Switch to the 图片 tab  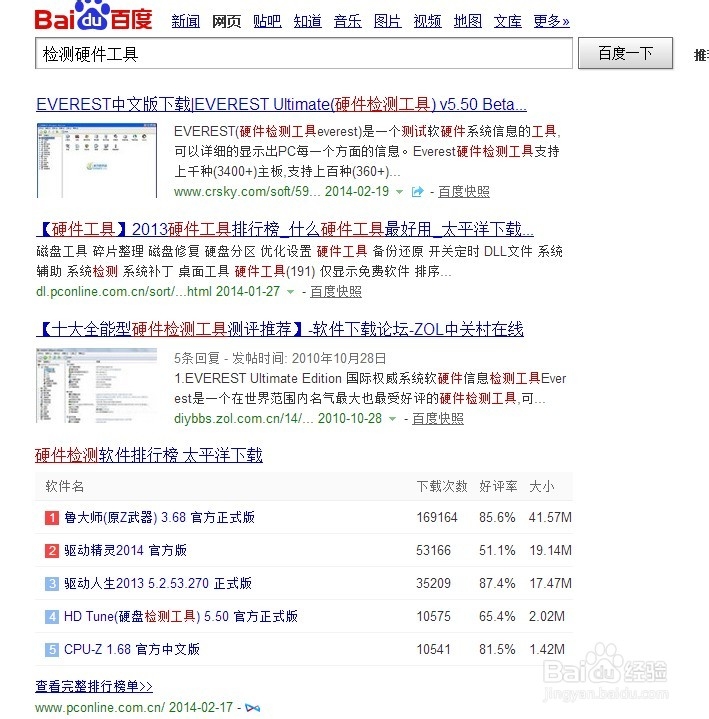pos(388,21)
